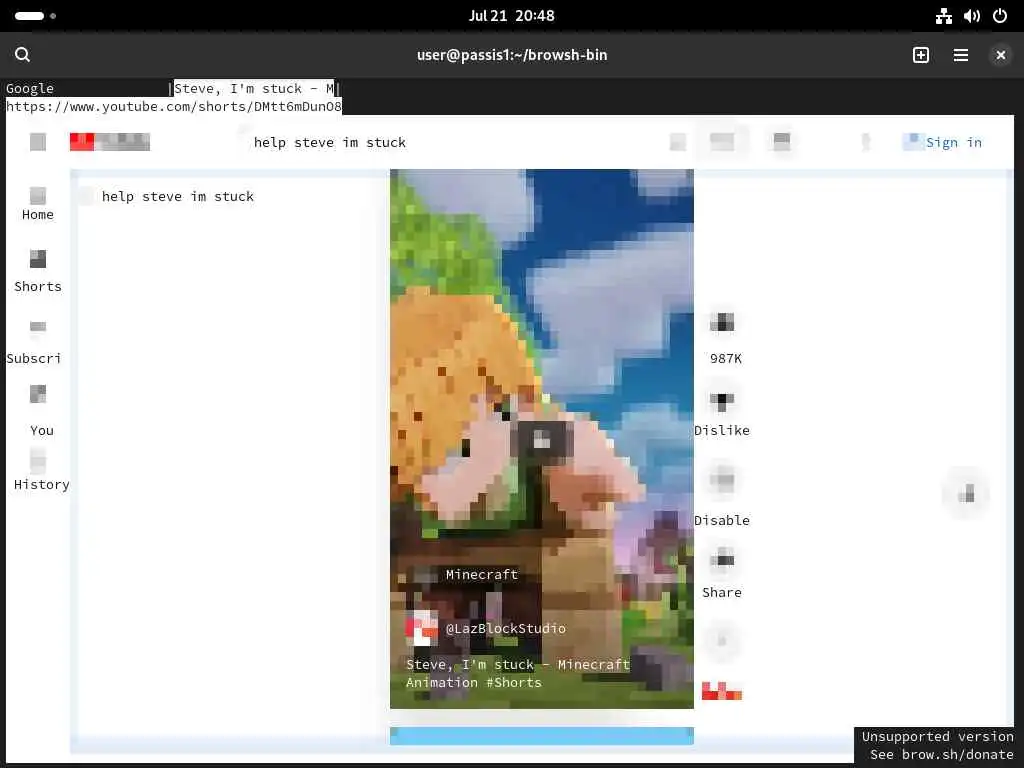Go to the YouTube logo home
The image size is (1024, 768).
click(x=110, y=142)
